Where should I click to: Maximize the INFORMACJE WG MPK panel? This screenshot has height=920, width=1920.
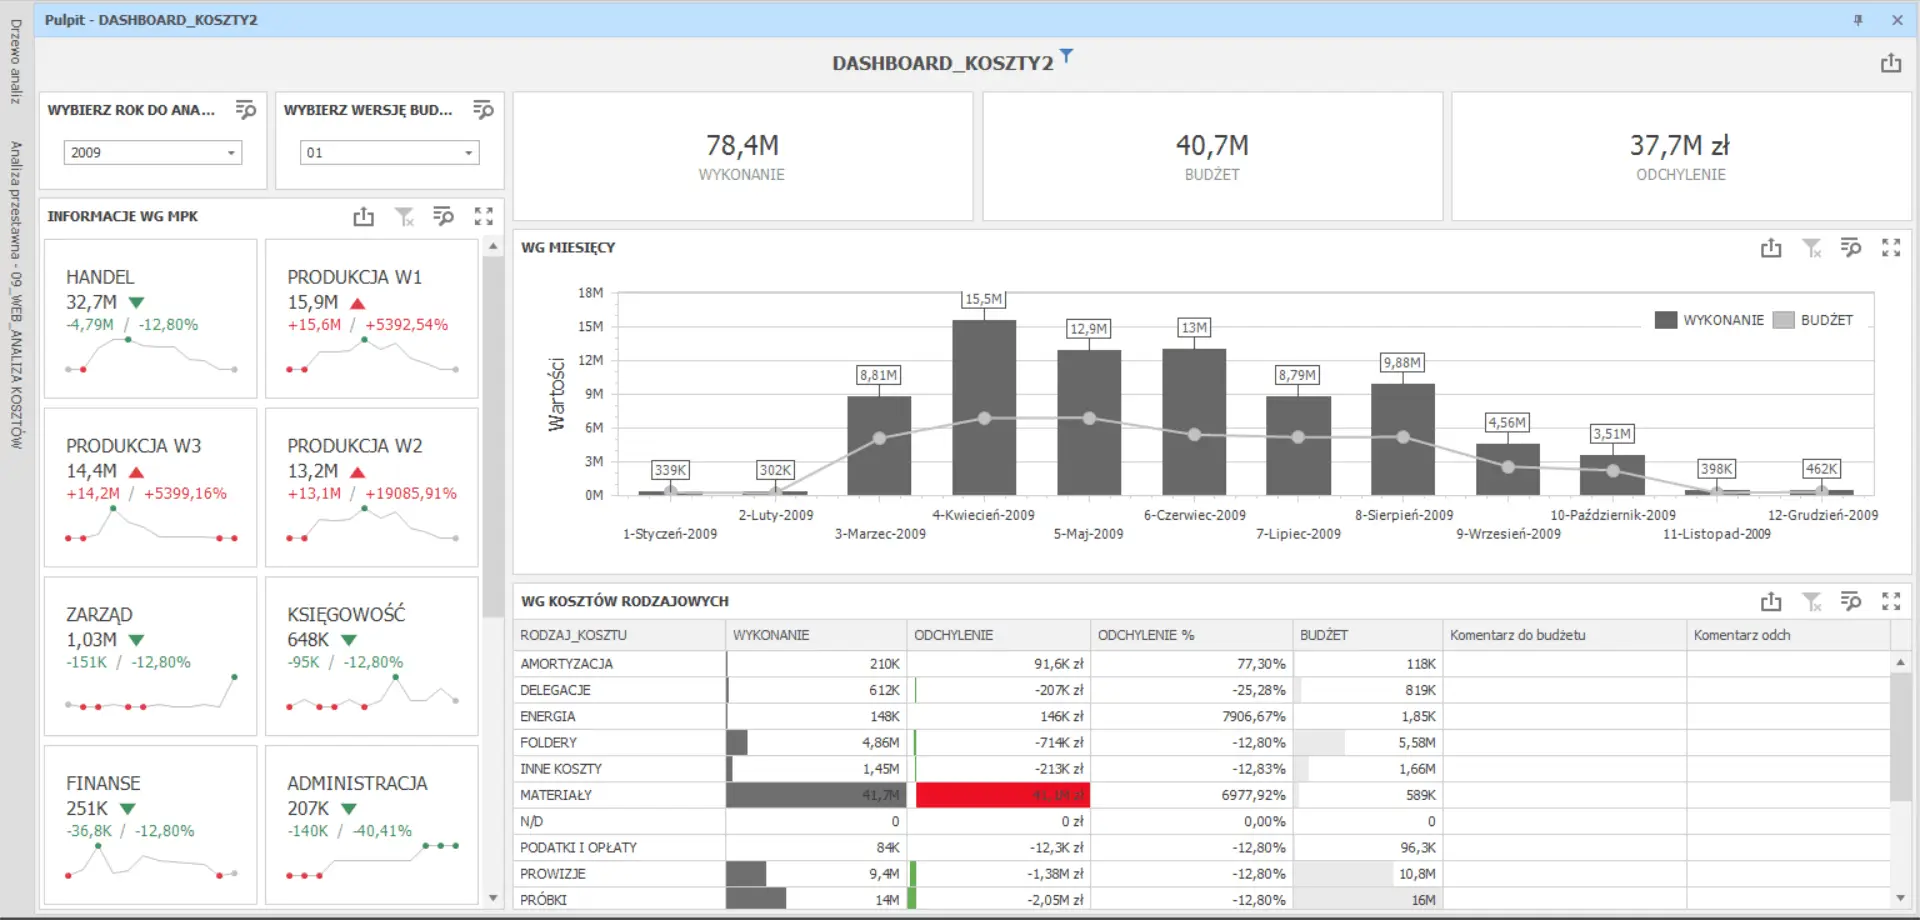(x=484, y=216)
